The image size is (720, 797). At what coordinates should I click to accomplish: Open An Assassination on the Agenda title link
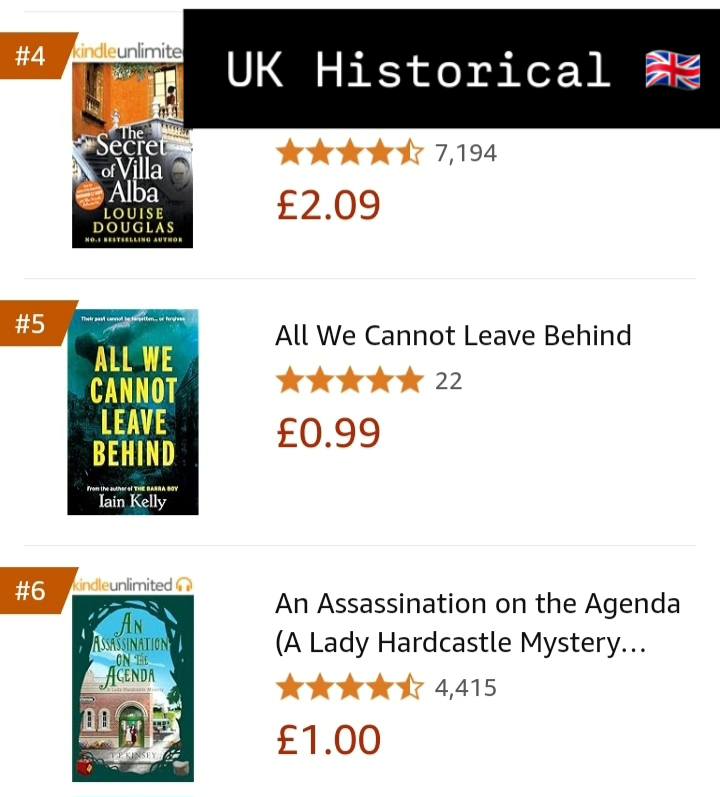click(477, 623)
